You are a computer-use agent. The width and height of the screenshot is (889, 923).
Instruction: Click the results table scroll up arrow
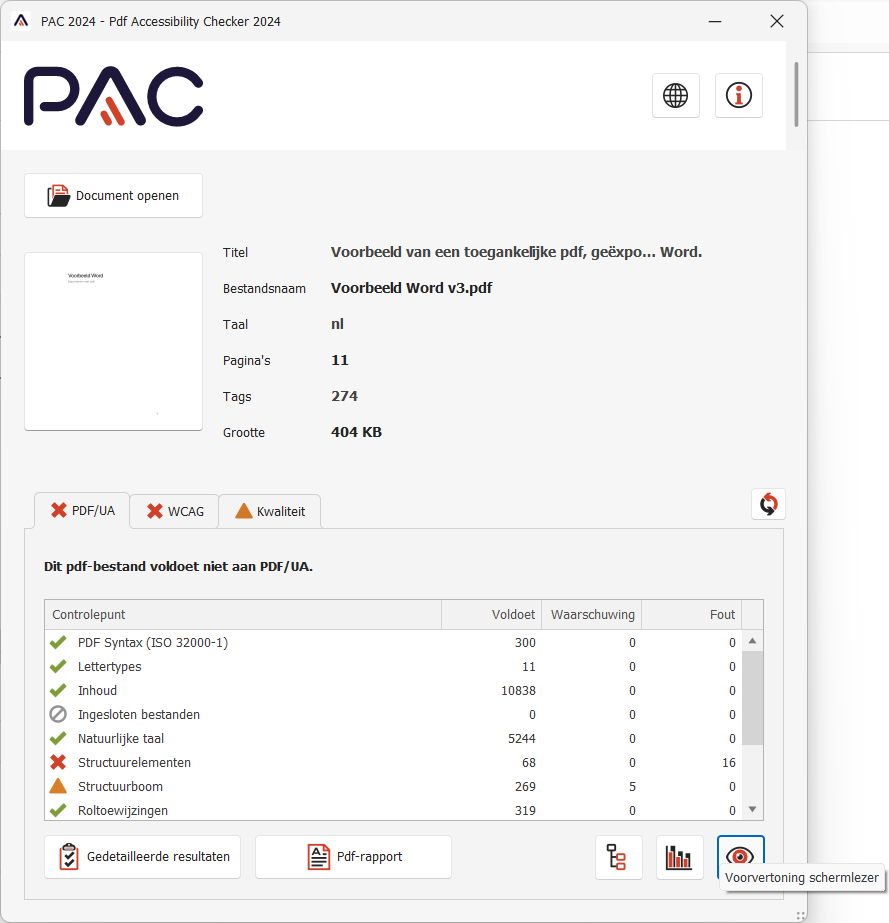click(752, 640)
